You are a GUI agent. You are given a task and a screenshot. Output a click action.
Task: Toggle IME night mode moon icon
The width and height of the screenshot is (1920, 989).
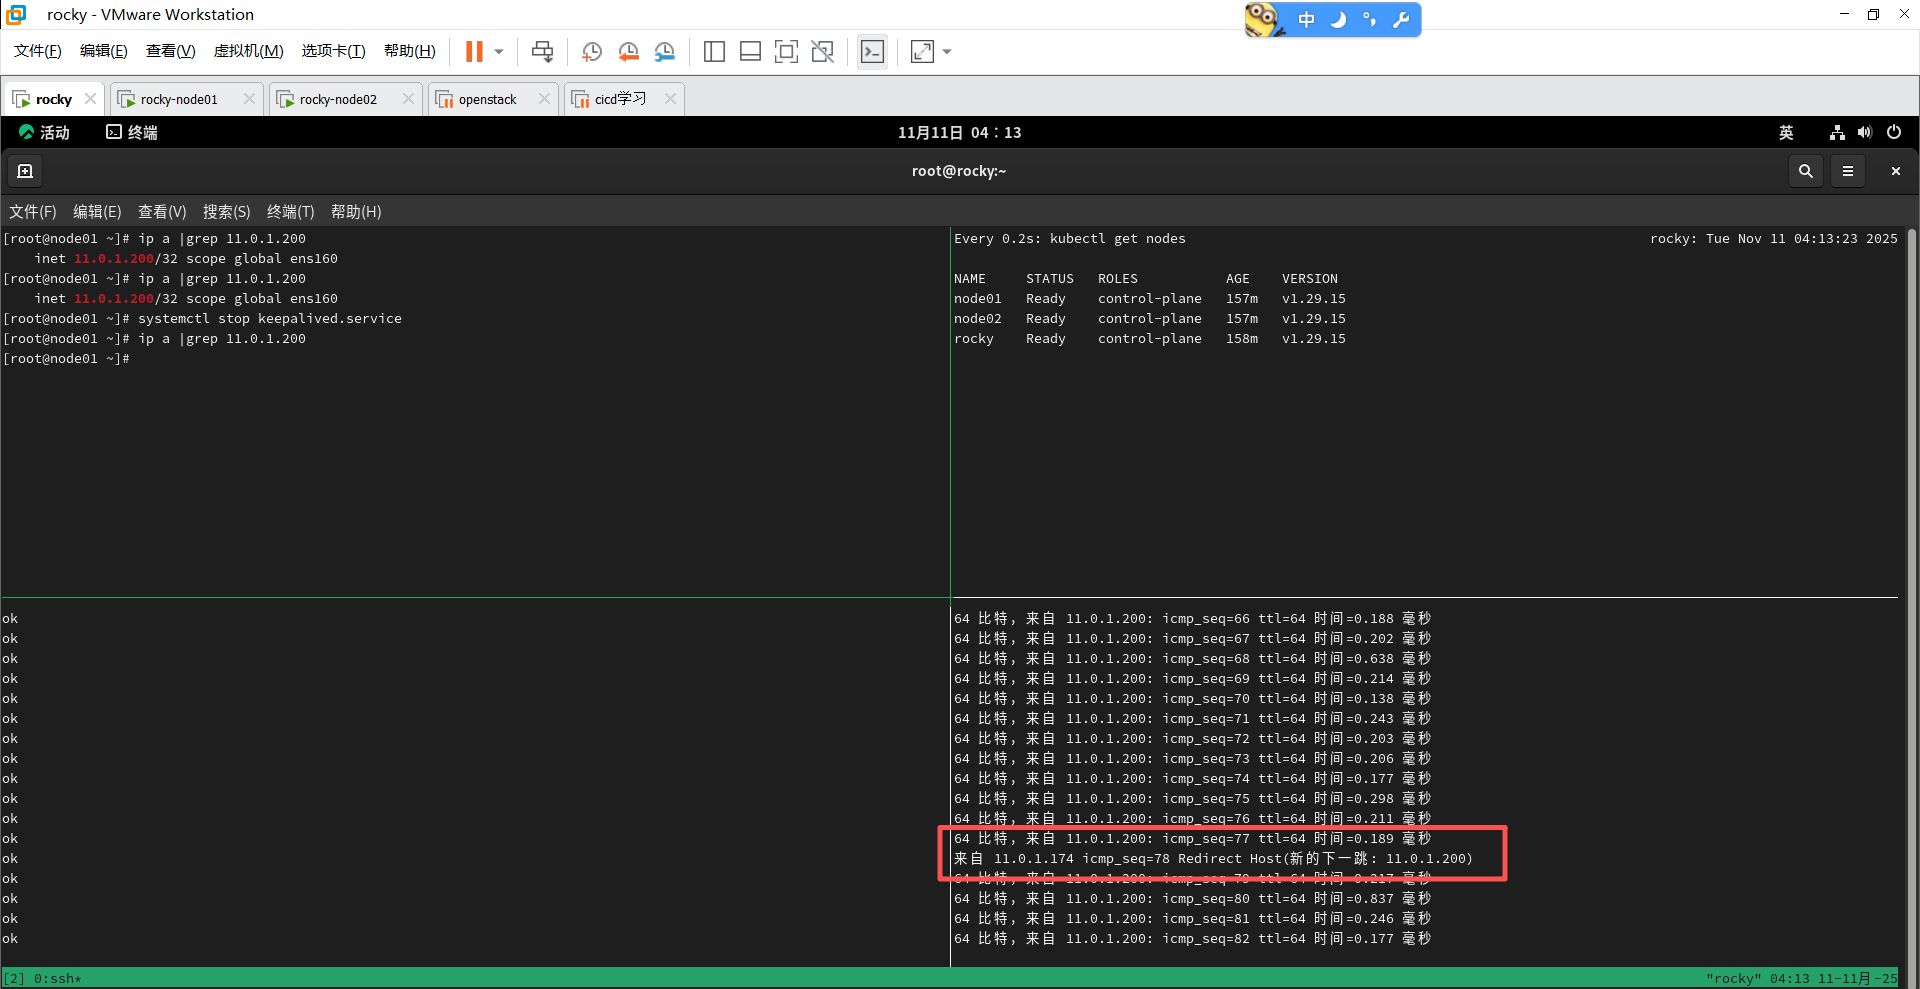tap(1338, 20)
